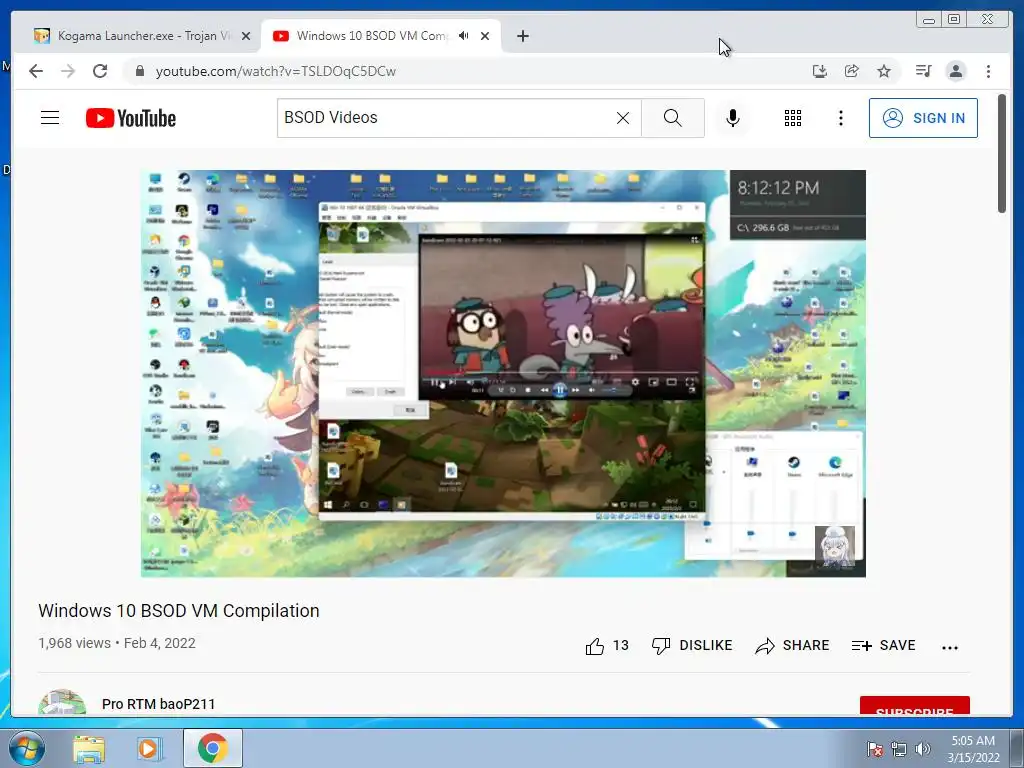Close the Windows 10 BSOD VM tab
1024x768 pixels.
[485, 36]
